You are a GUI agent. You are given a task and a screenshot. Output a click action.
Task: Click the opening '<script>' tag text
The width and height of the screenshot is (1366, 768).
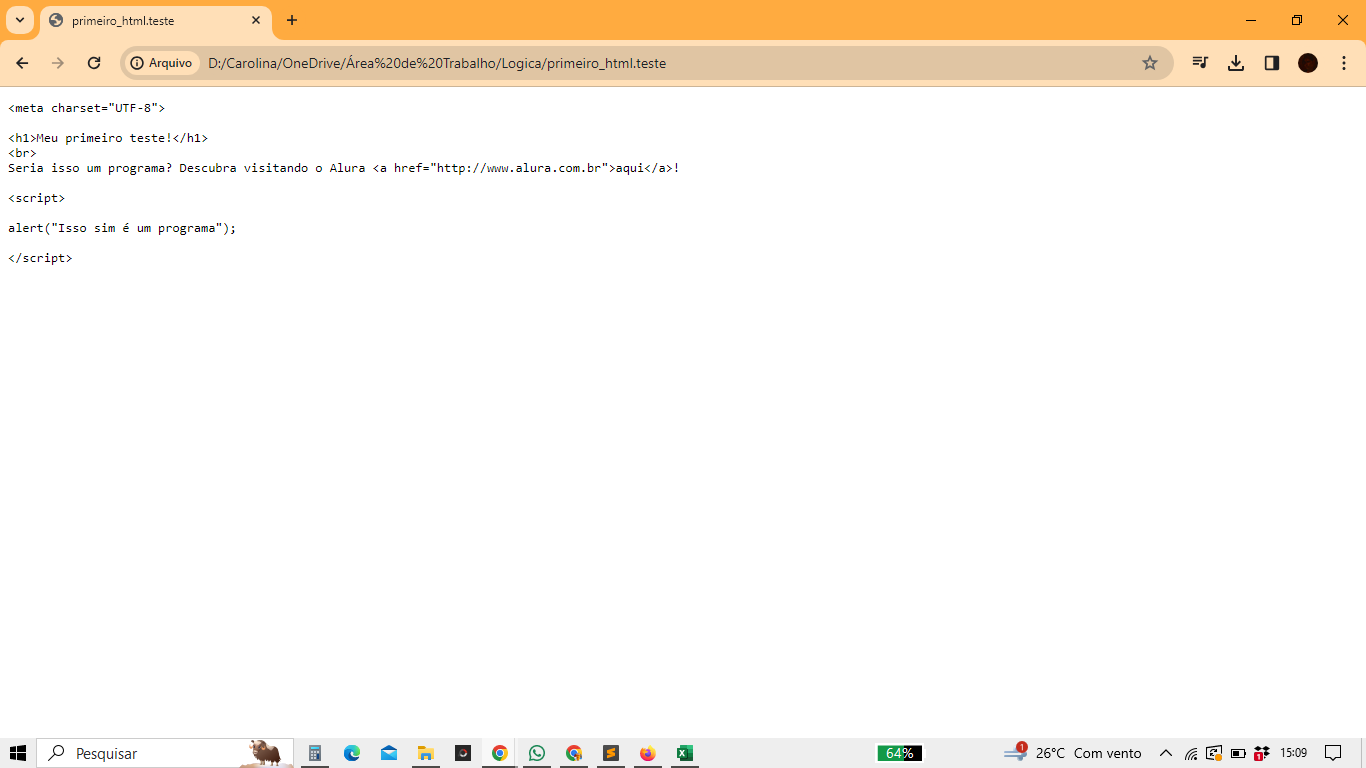click(36, 198)
